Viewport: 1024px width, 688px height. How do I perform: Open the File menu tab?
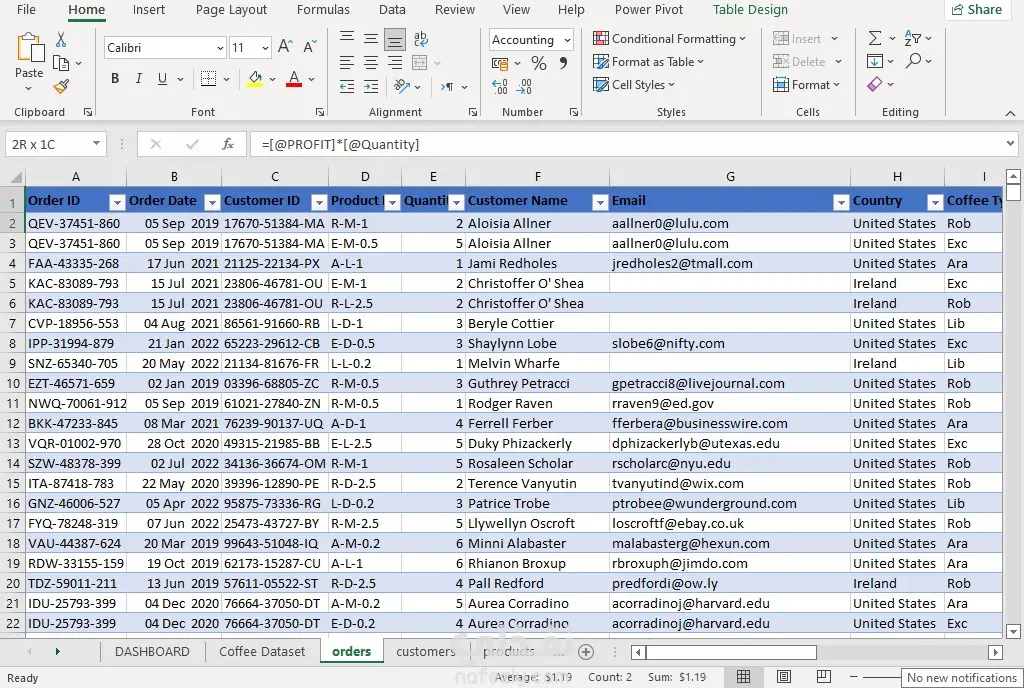(x=26, y=9)
